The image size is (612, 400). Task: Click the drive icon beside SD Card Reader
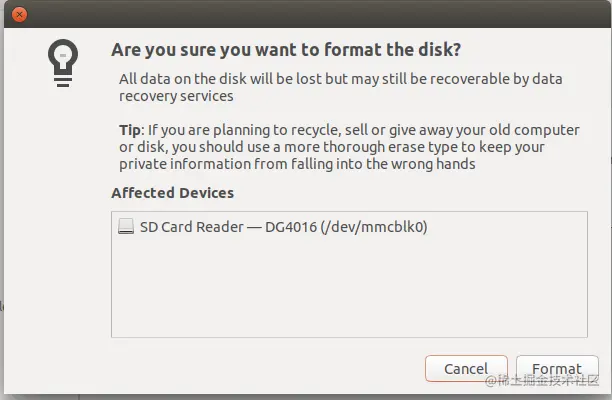[x=125, y=227]
